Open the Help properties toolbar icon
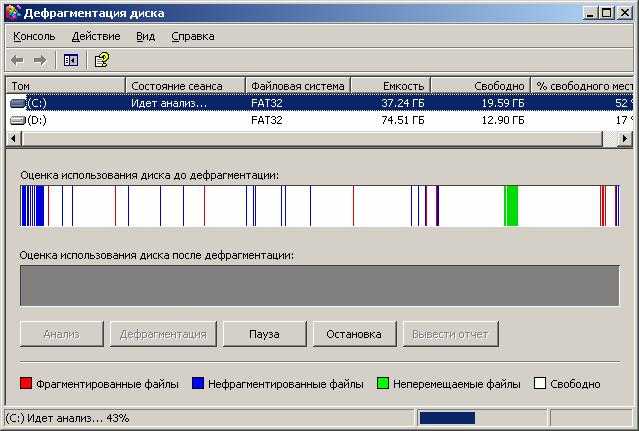This screenshot has height=431, width=639. click(x=101, y=60)
